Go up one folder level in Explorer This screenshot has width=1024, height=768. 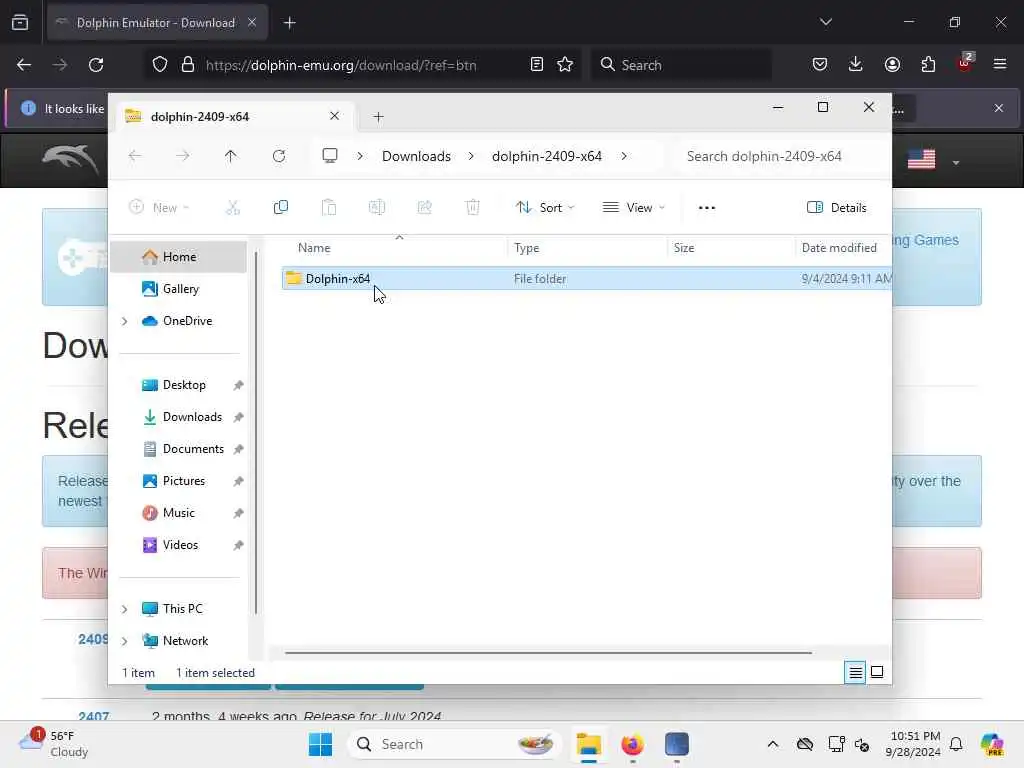[231, 156]
